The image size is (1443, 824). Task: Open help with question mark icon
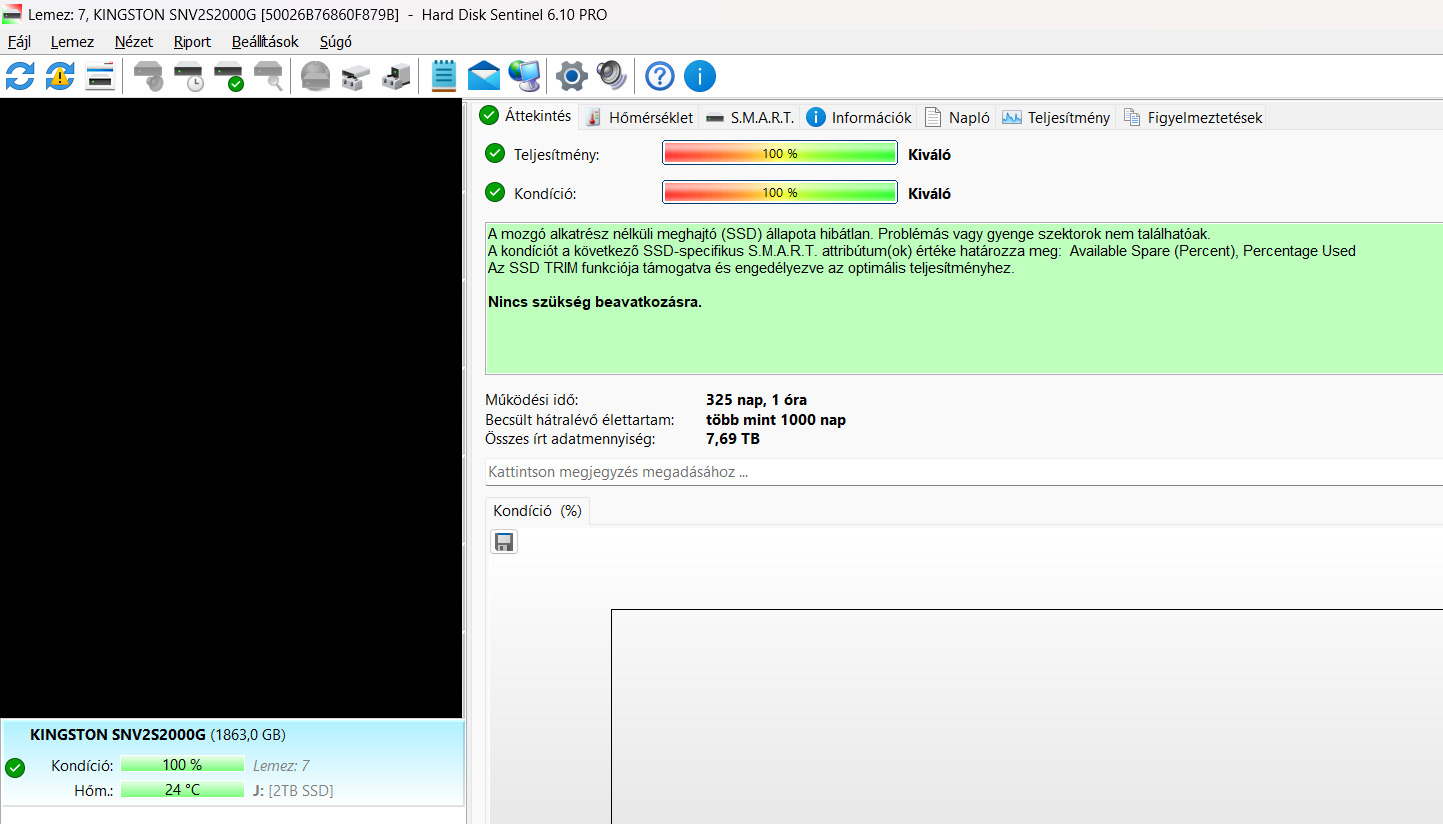660,76
